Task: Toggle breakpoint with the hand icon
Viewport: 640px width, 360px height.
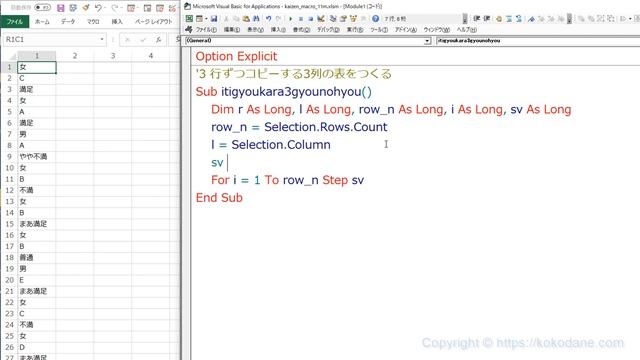Action: click(x=499, y=18)
